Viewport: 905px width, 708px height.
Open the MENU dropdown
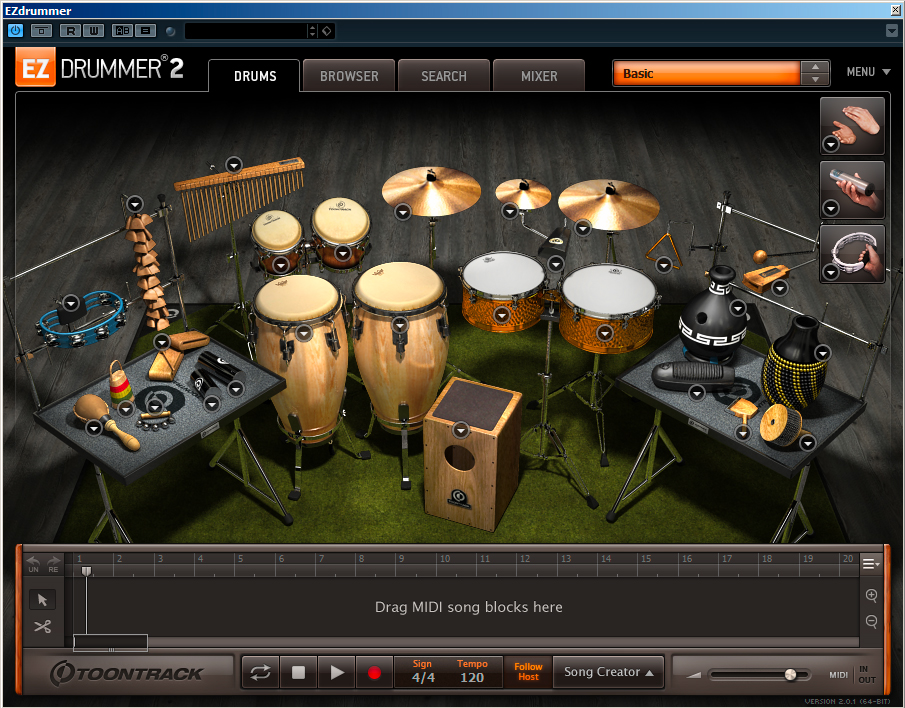coord(868,72)
